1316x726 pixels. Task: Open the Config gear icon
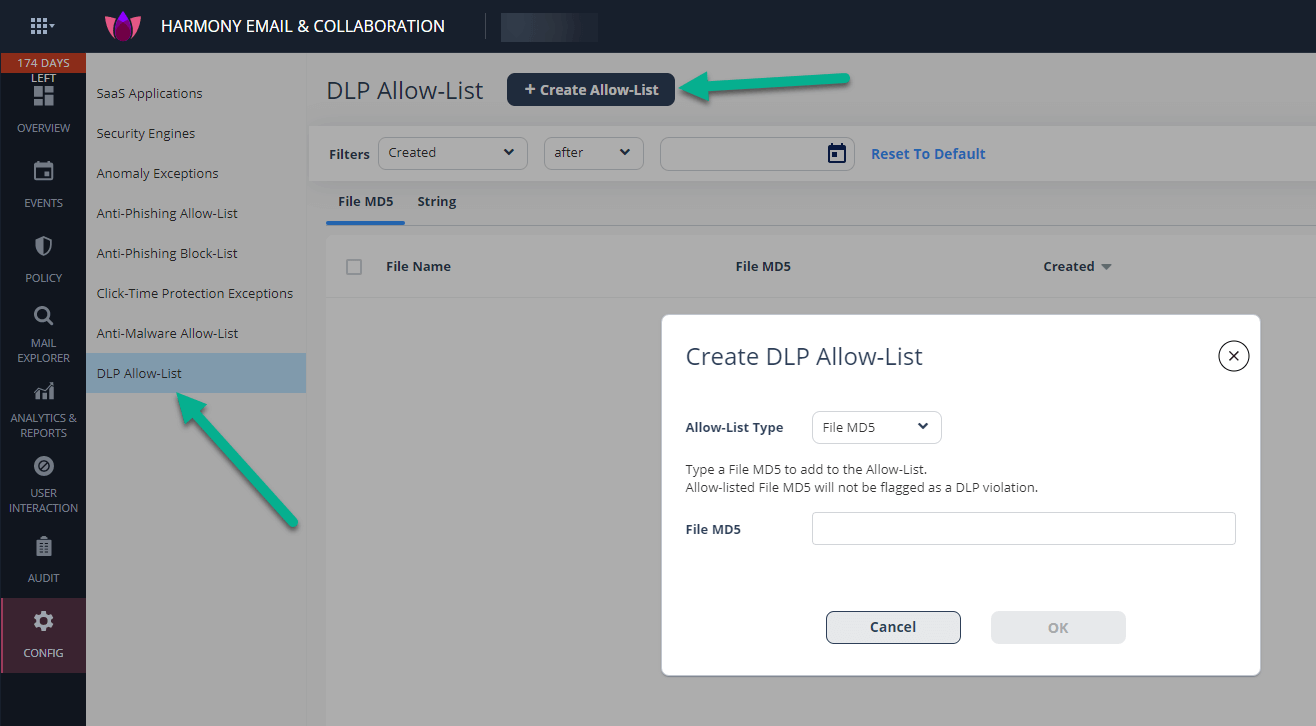[43, 620]
